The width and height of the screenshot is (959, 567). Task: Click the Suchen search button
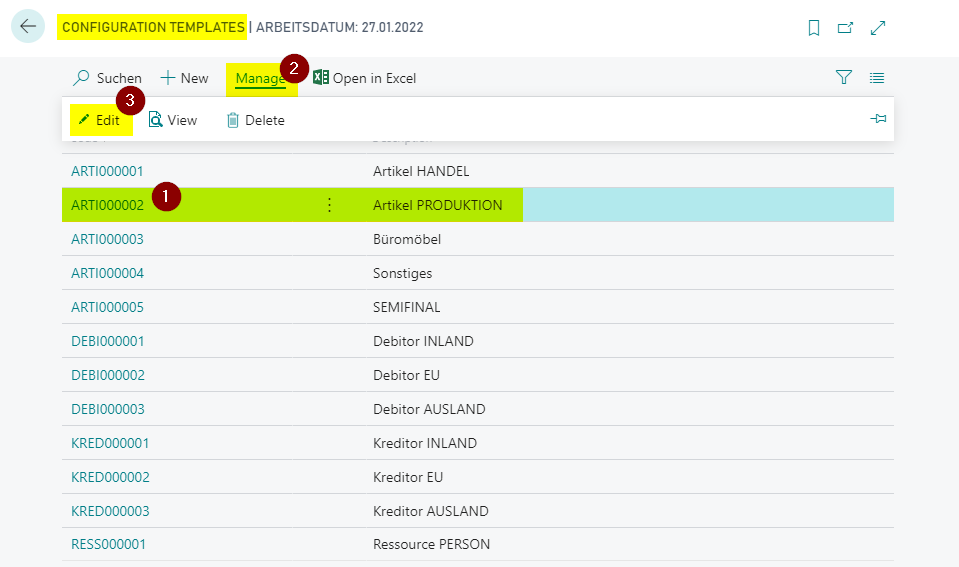pos(108,78)
